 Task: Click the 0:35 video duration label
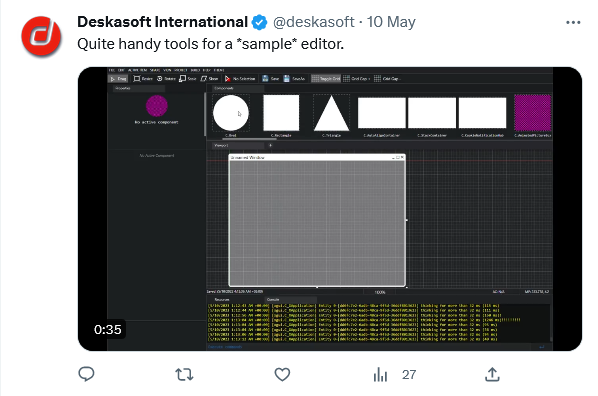[108, 330]
